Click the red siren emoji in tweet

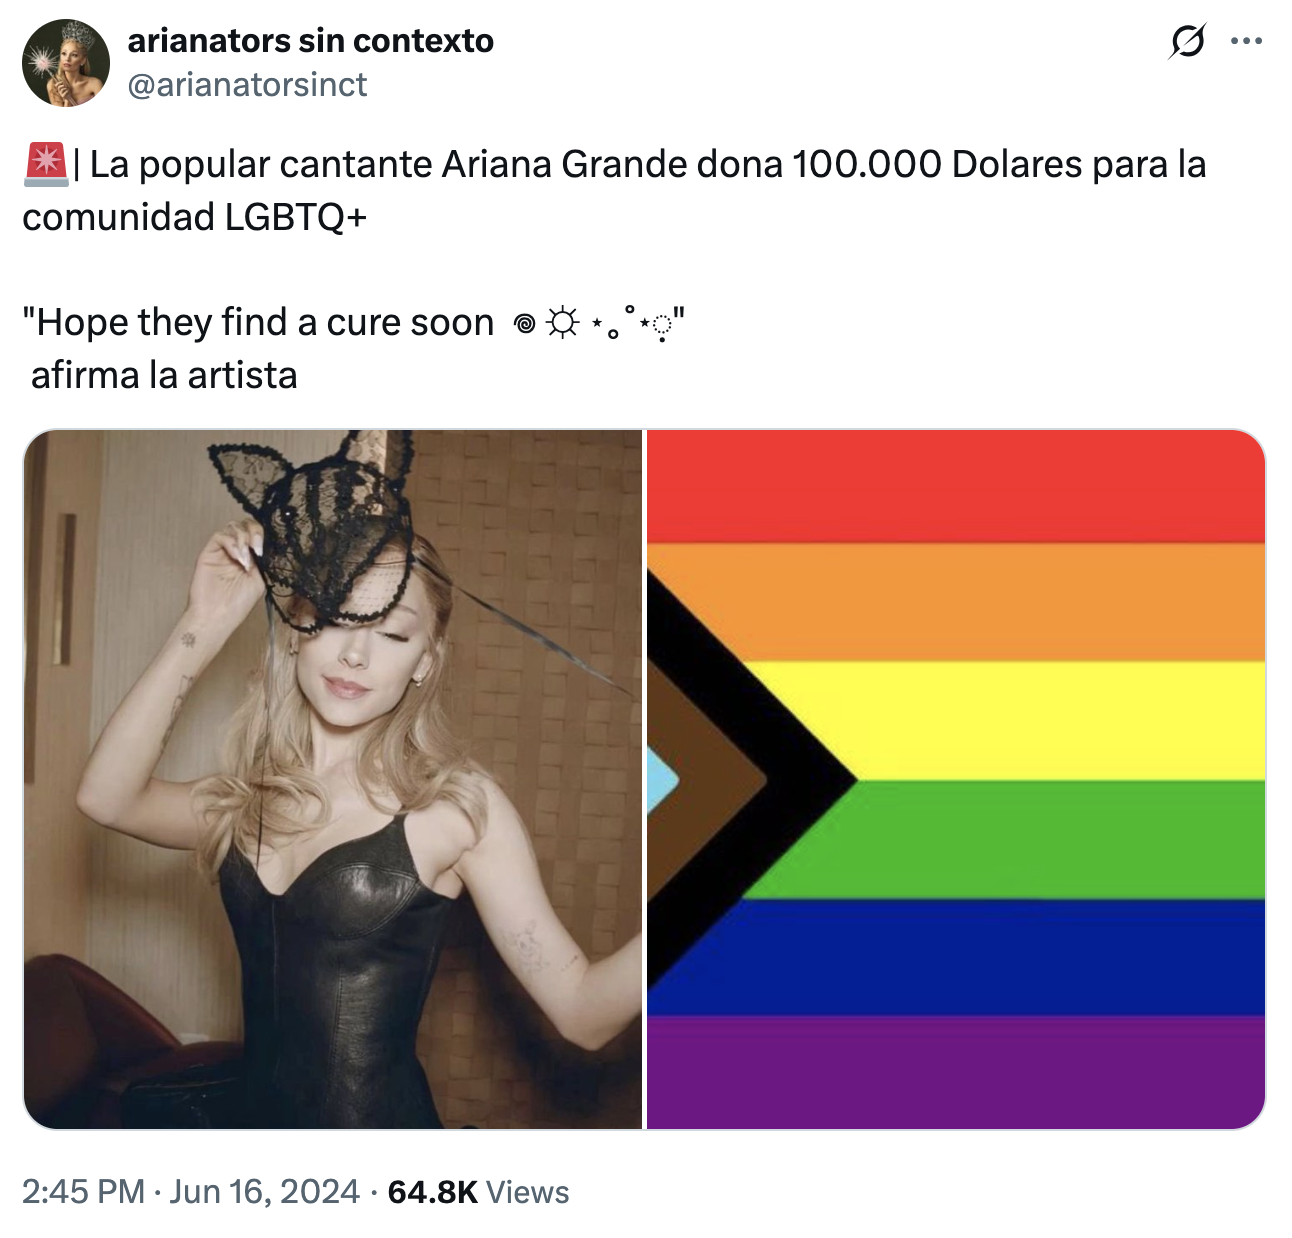[x=45, y=164]
